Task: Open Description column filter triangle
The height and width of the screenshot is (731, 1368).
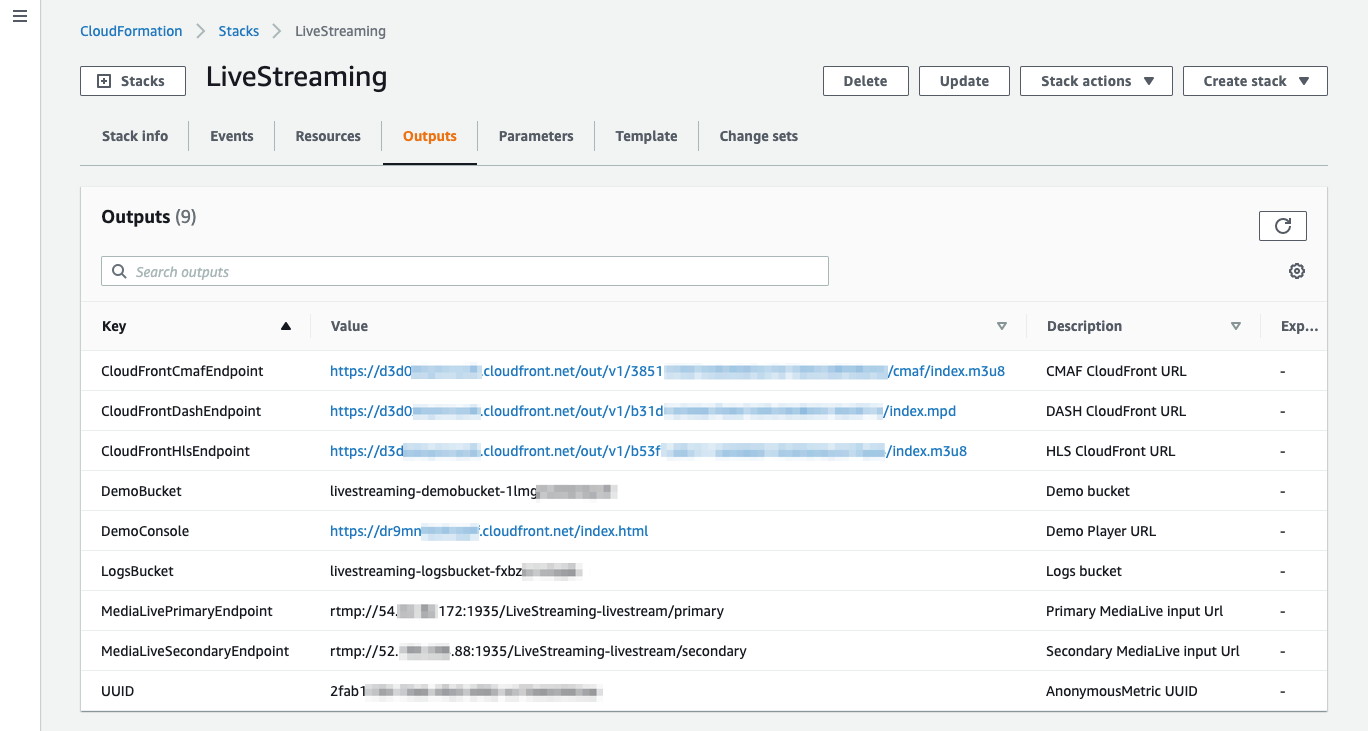Action: pyautogui.click(x=1236, y=326)
